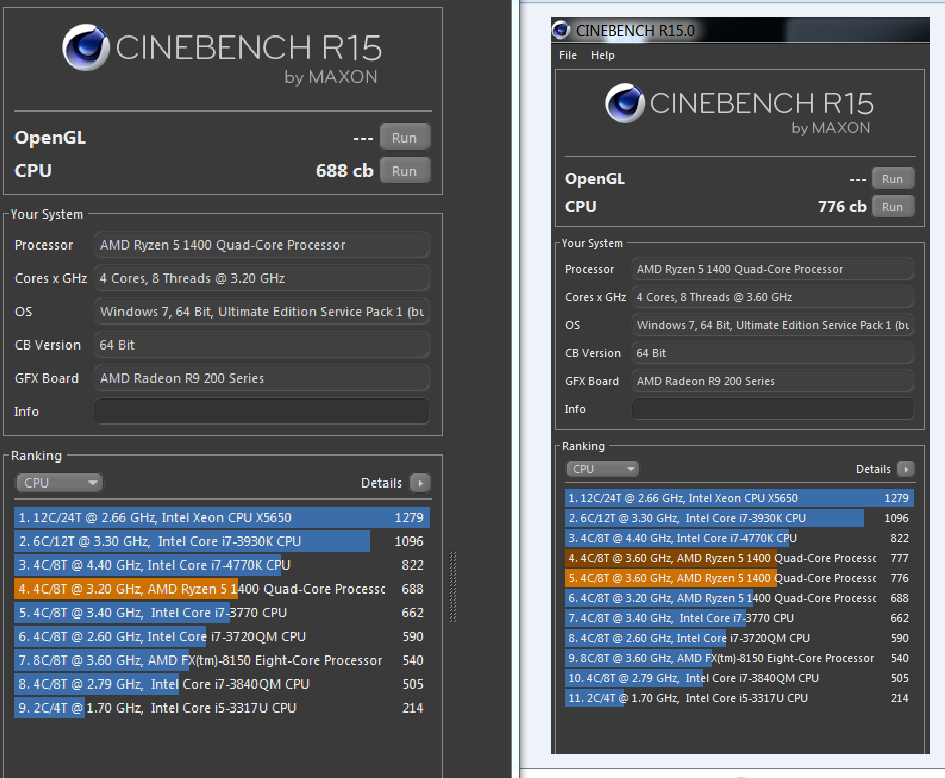Image resolution: width=945 pixels, height=778 pixels.
Task: Click OS field in left window
Action: pos(262,312)
